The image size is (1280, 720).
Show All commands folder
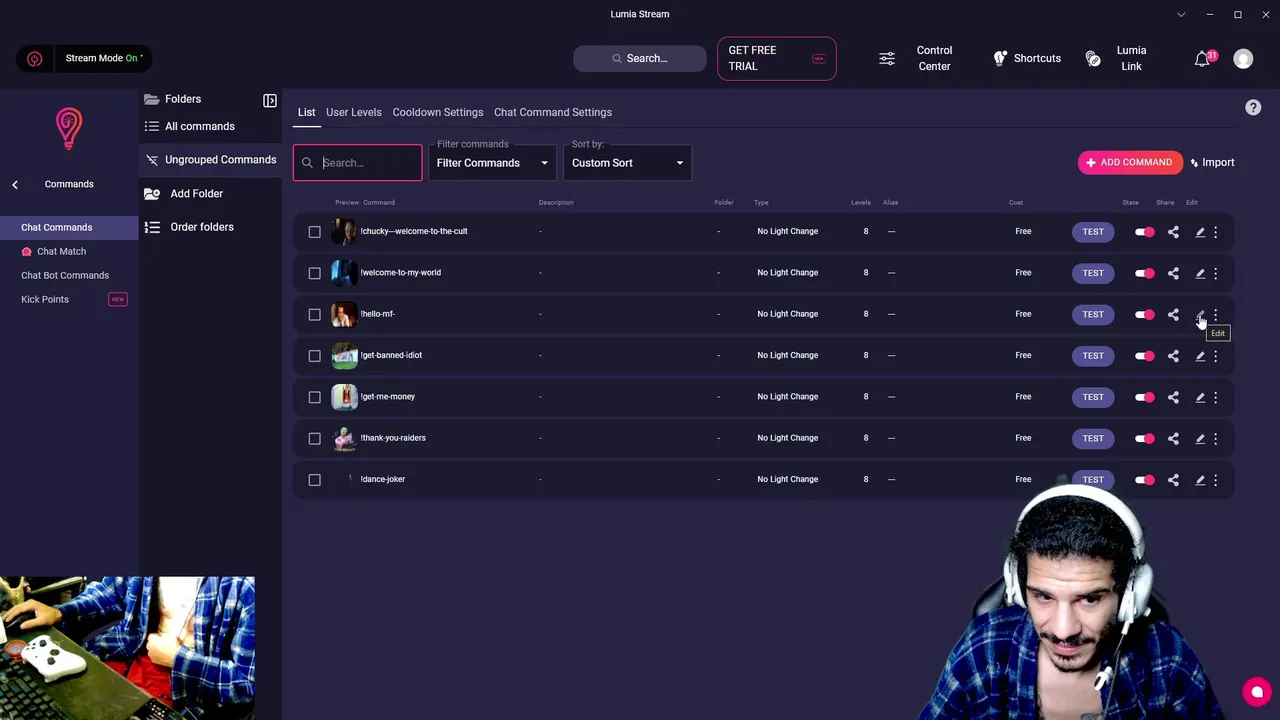189,126
